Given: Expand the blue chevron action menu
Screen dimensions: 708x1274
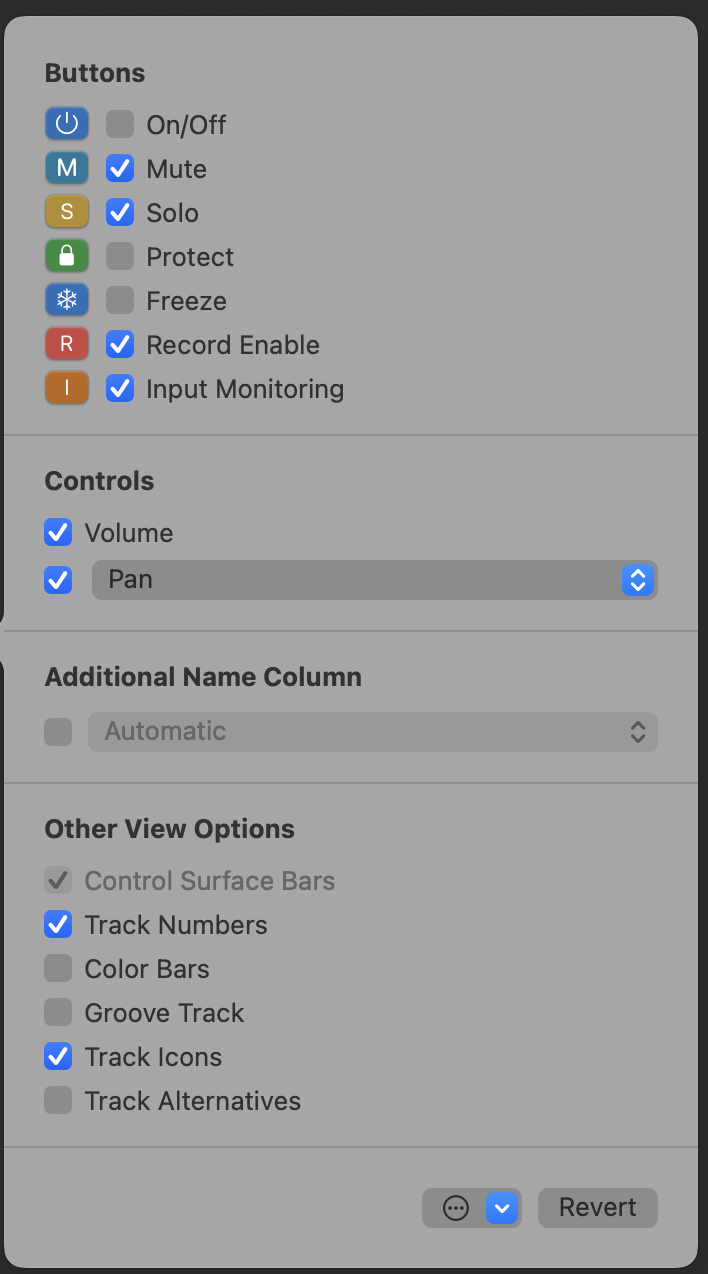Looking at the screenshot, I should coord(502,1208).
